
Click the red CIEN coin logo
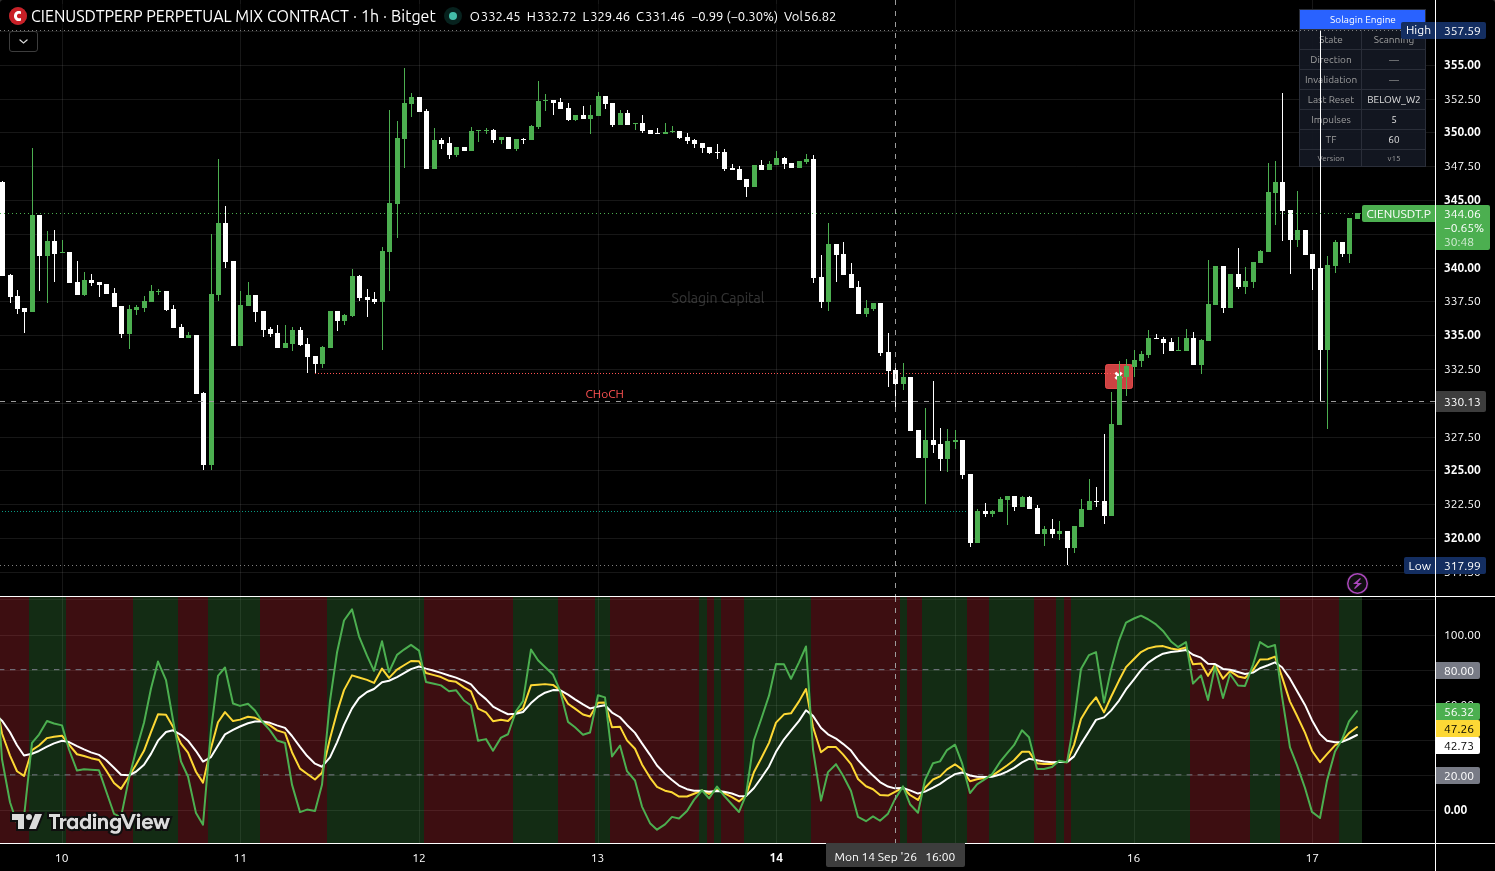(x=17, y=16)
